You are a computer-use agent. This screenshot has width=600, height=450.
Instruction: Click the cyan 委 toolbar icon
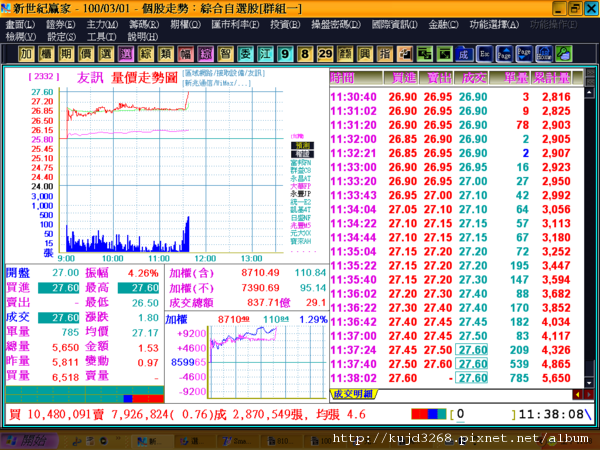[245, 54]
